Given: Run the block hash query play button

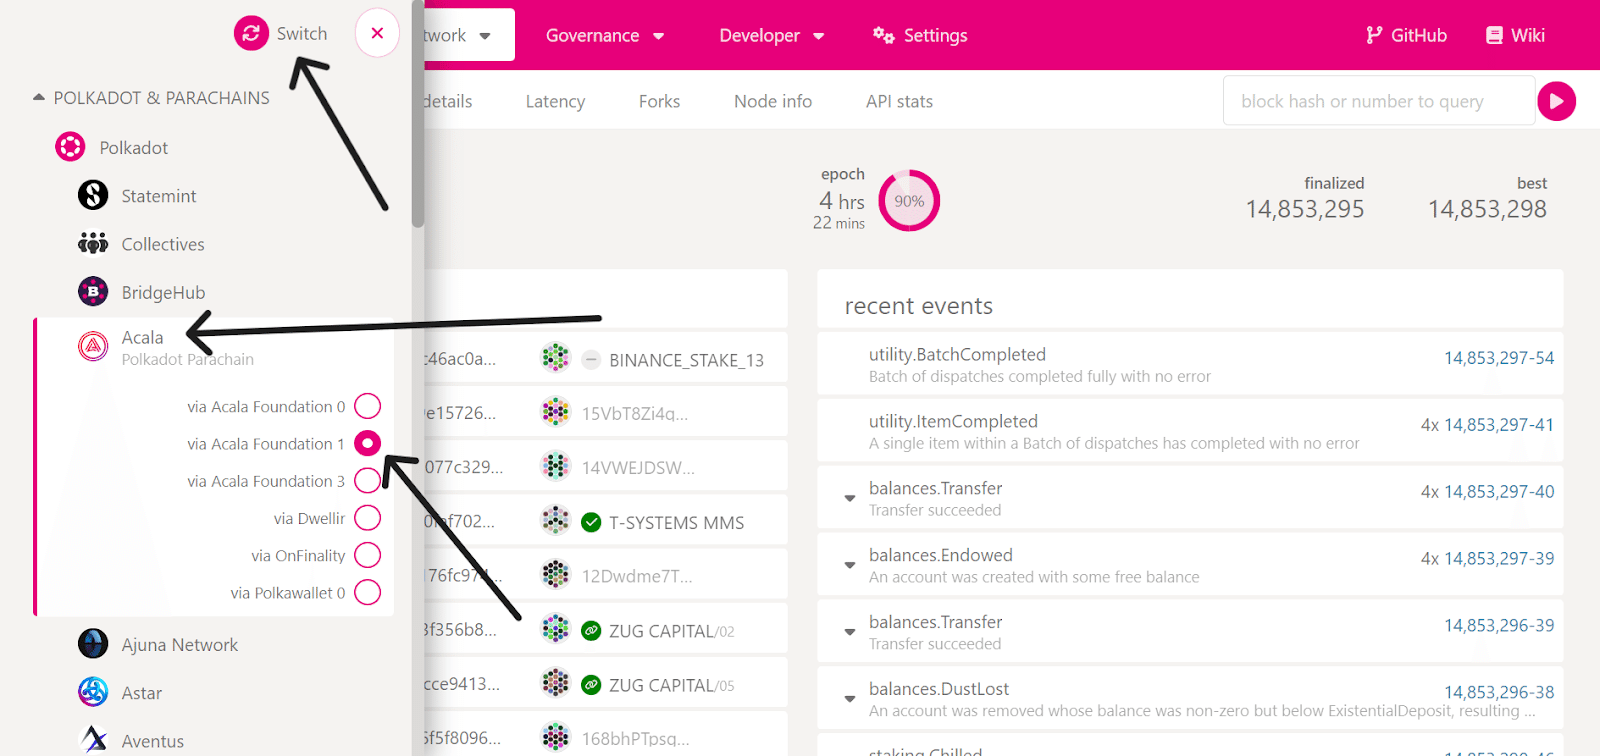Looking at the screenshot, I should (1557, 101).
